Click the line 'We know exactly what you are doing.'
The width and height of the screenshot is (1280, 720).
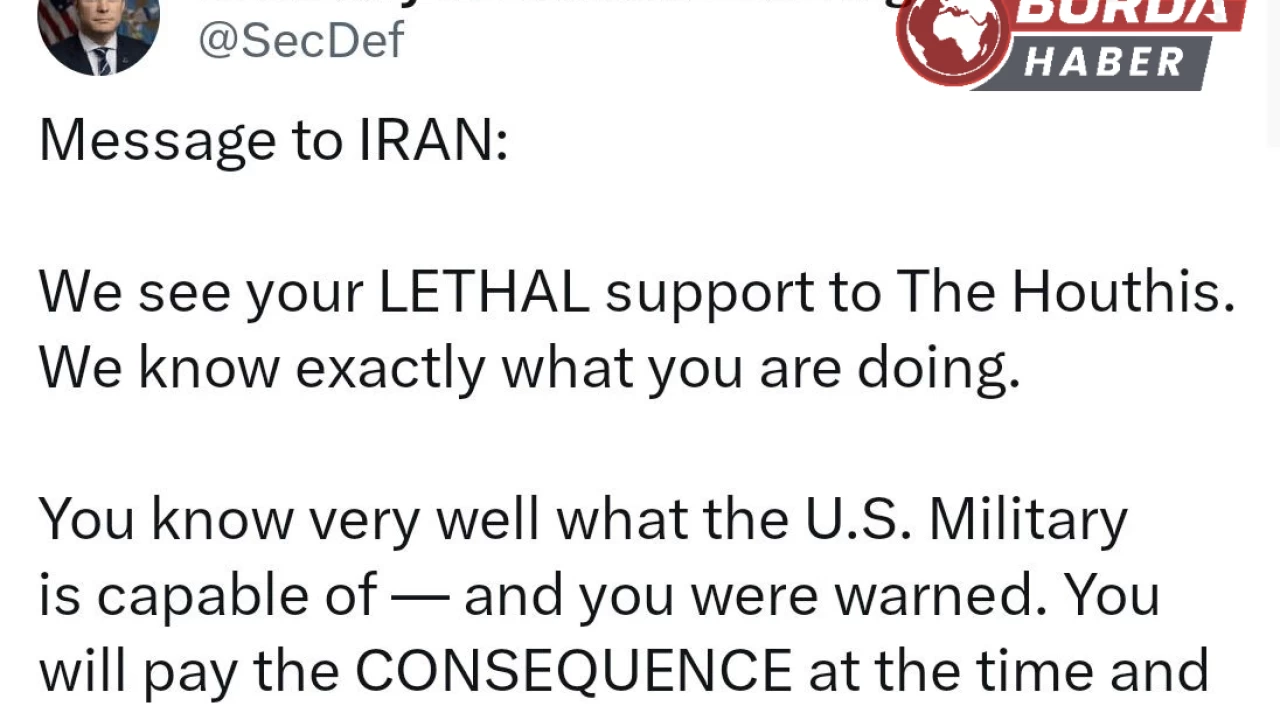click(x=530, y=369)
